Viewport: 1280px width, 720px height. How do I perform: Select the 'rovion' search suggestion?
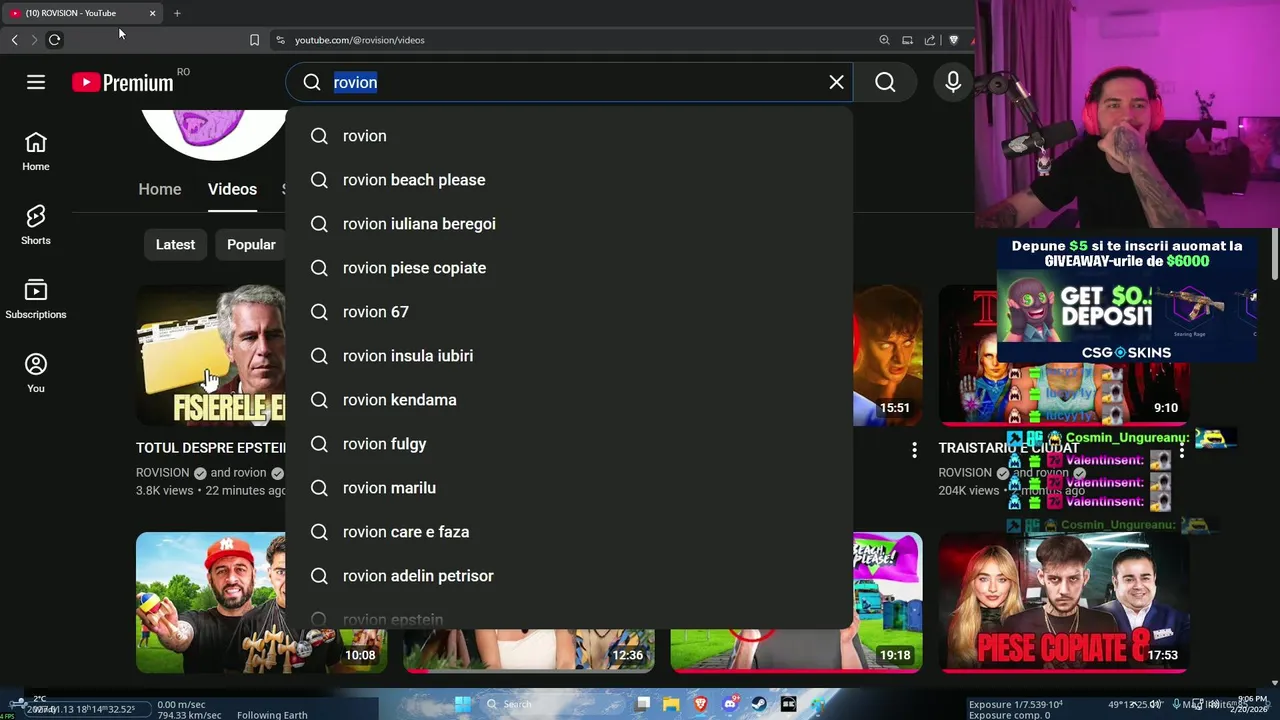point(569,136)
